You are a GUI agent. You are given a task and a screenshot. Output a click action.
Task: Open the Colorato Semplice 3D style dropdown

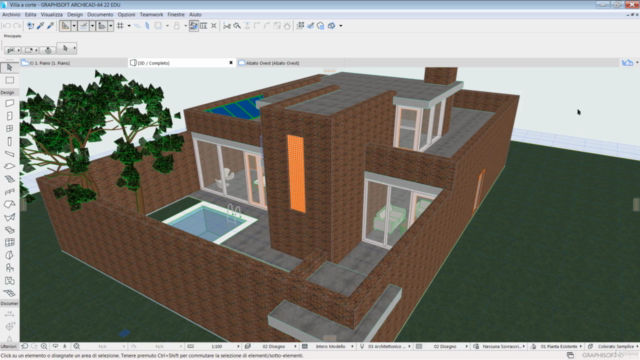coord(637,347)
